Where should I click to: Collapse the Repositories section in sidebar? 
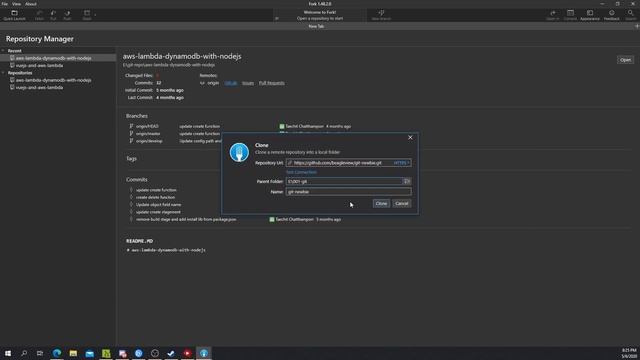3,73
